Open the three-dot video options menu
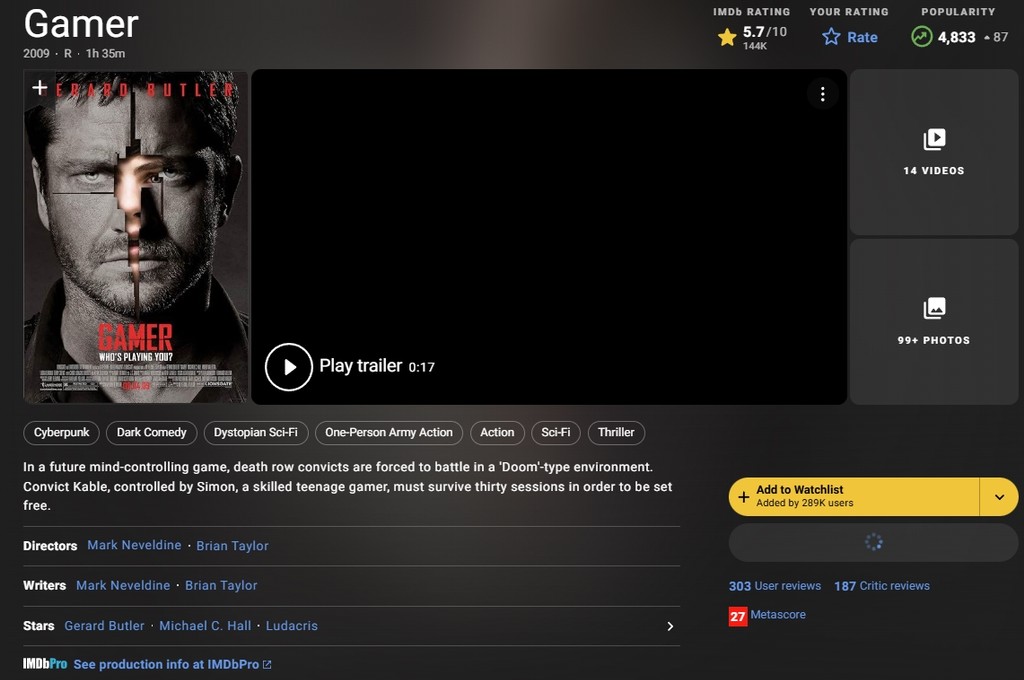 [x=822, y=94]
